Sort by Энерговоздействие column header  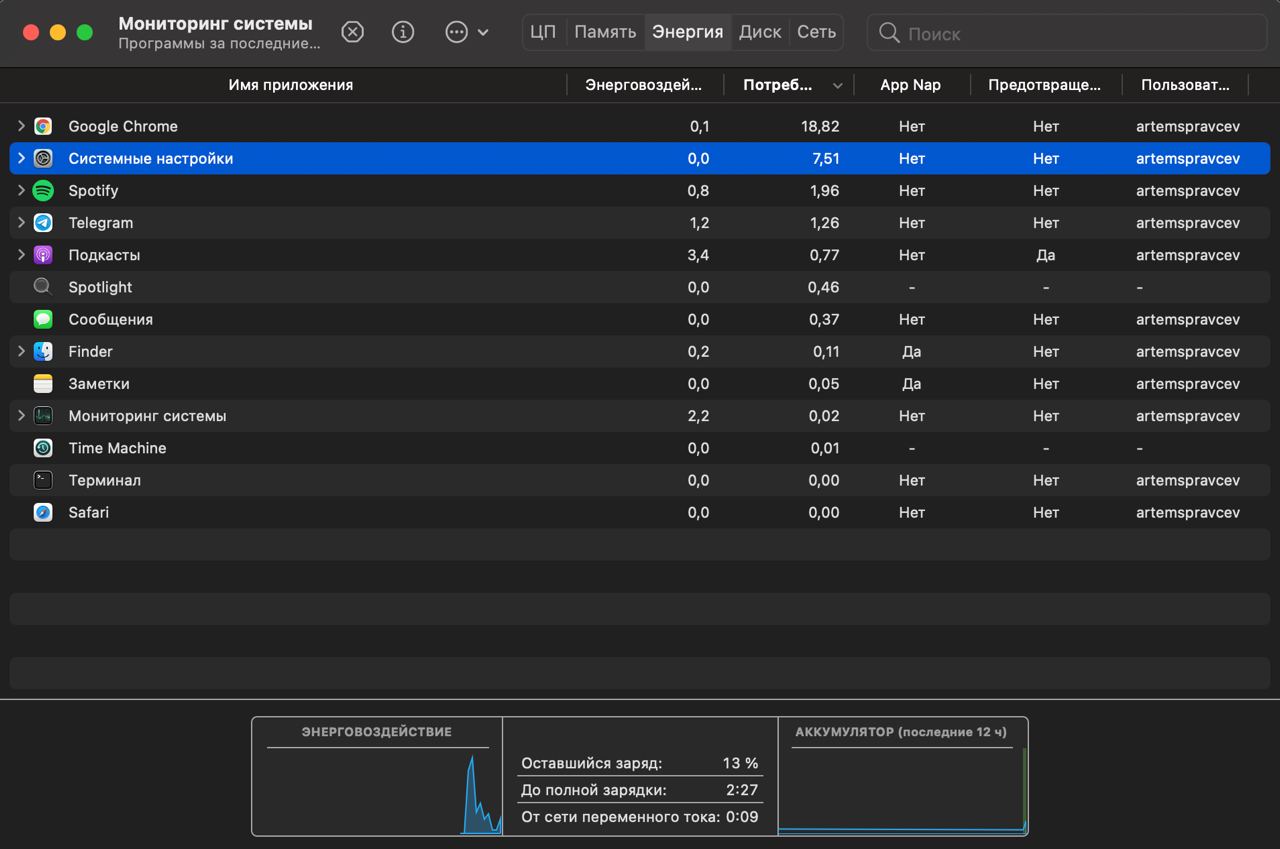pos(644,85)
